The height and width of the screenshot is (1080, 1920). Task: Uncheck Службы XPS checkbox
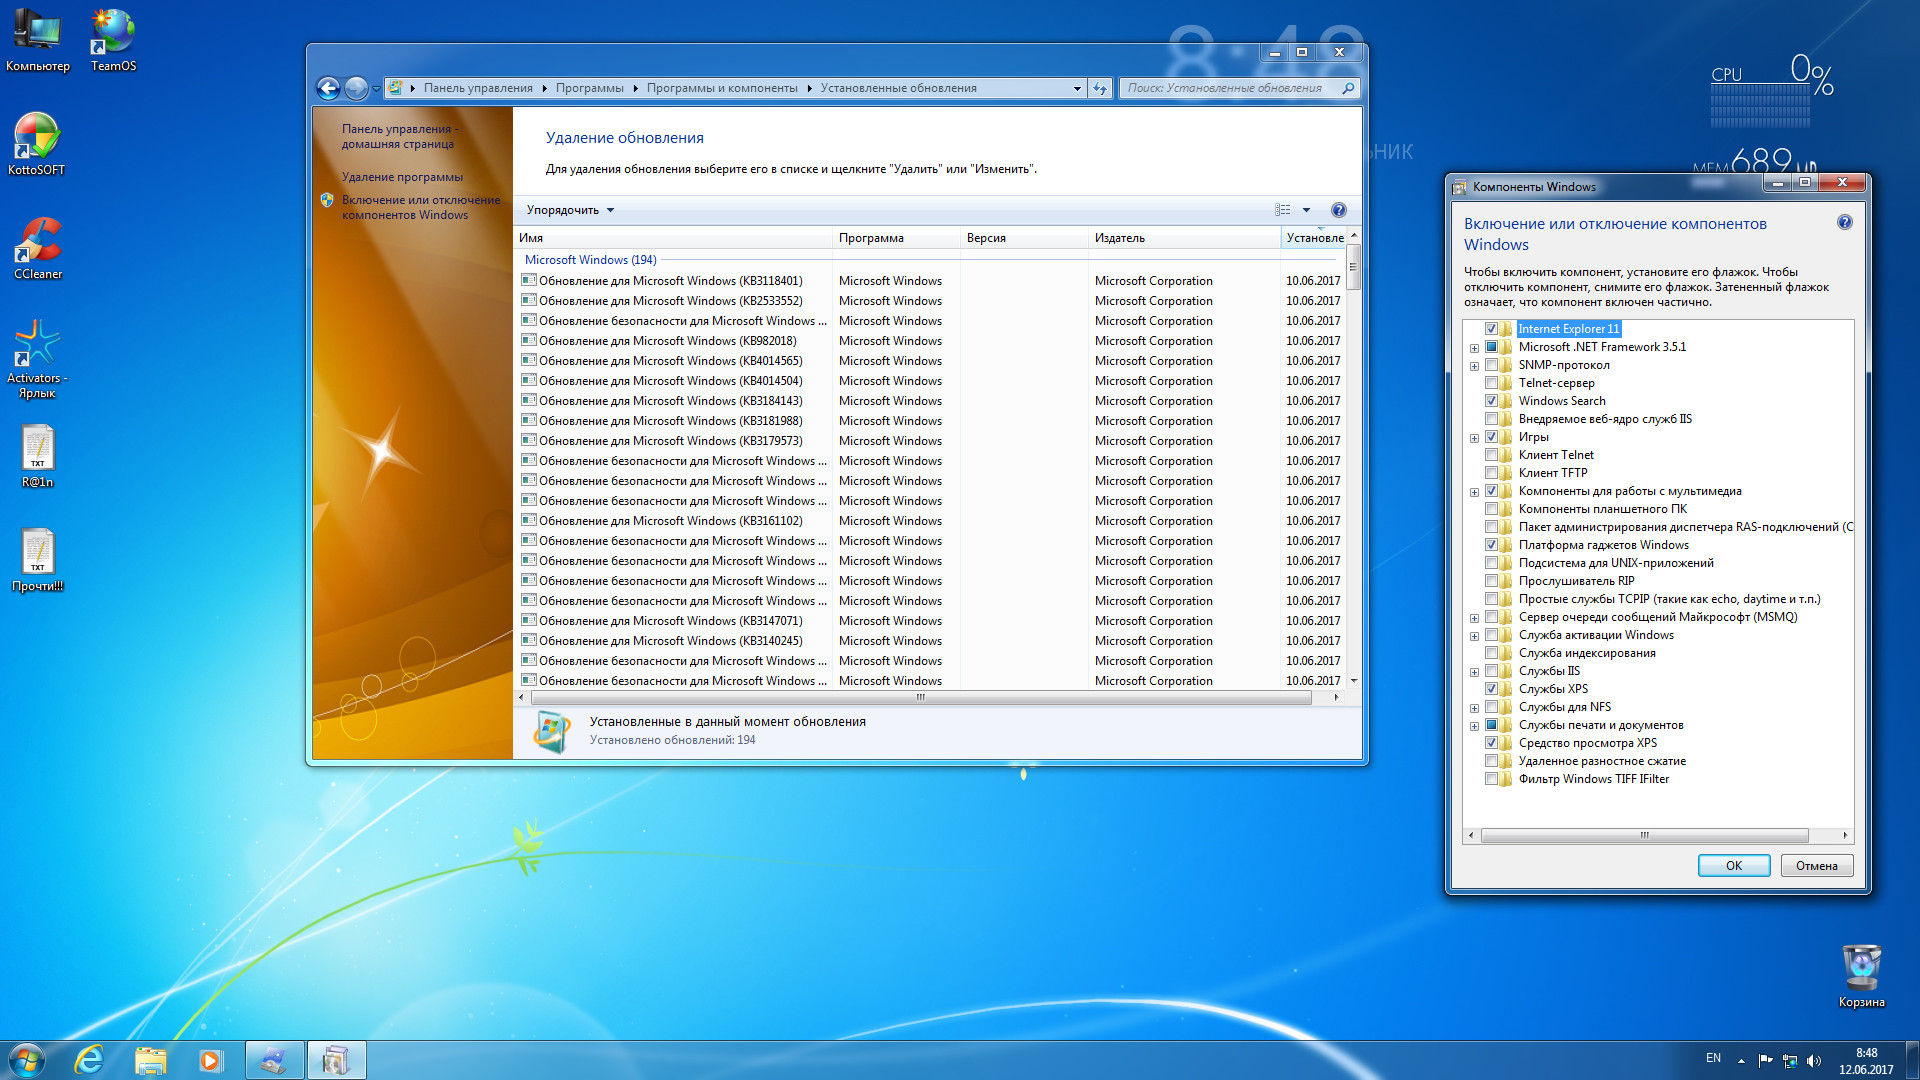point(1491,689)
